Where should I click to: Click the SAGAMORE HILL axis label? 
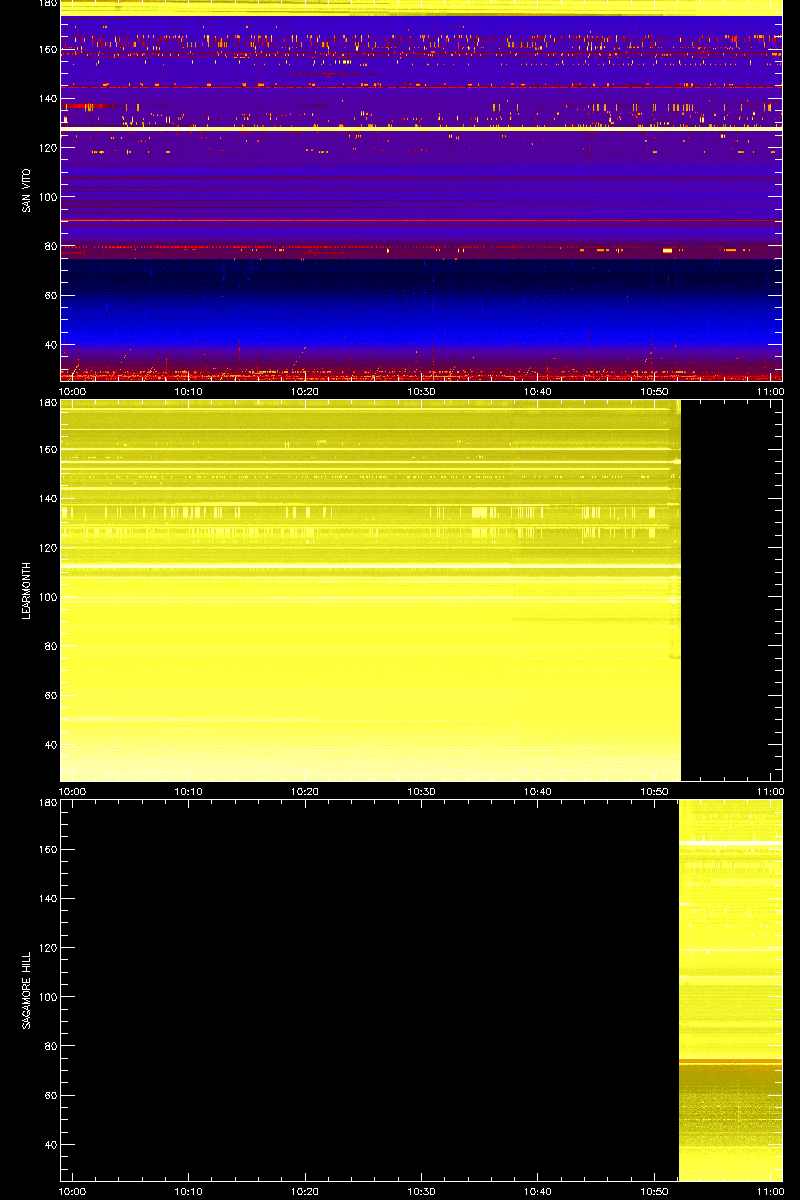click(27, 990)
